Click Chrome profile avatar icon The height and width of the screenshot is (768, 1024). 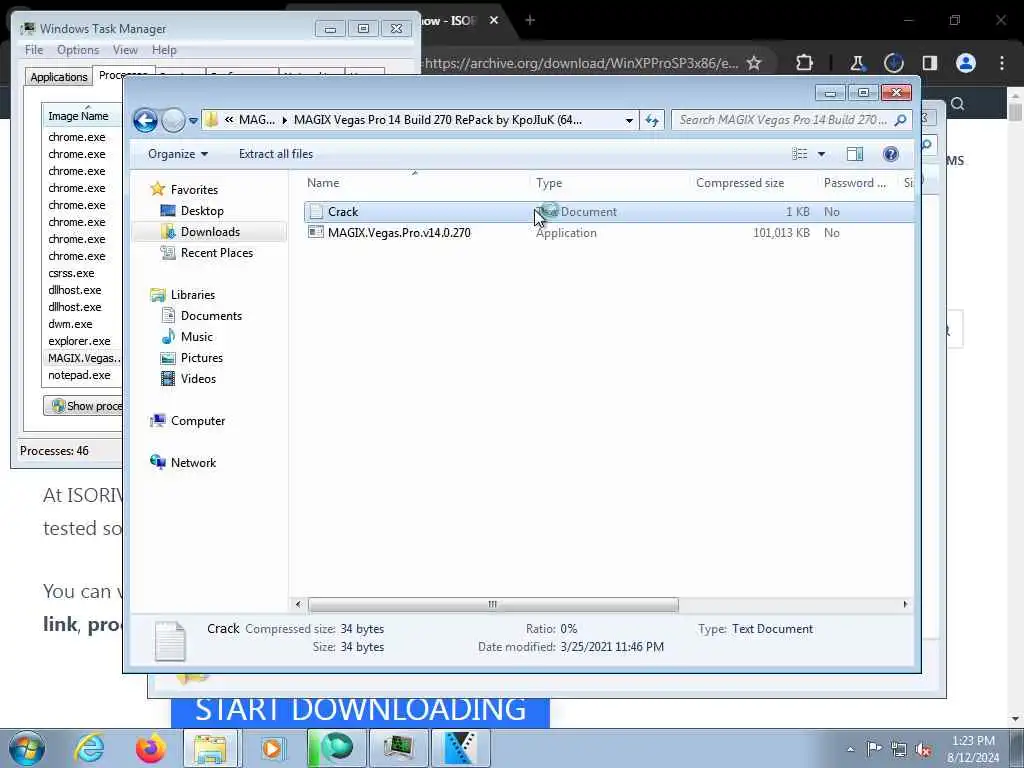coord(966,63)
